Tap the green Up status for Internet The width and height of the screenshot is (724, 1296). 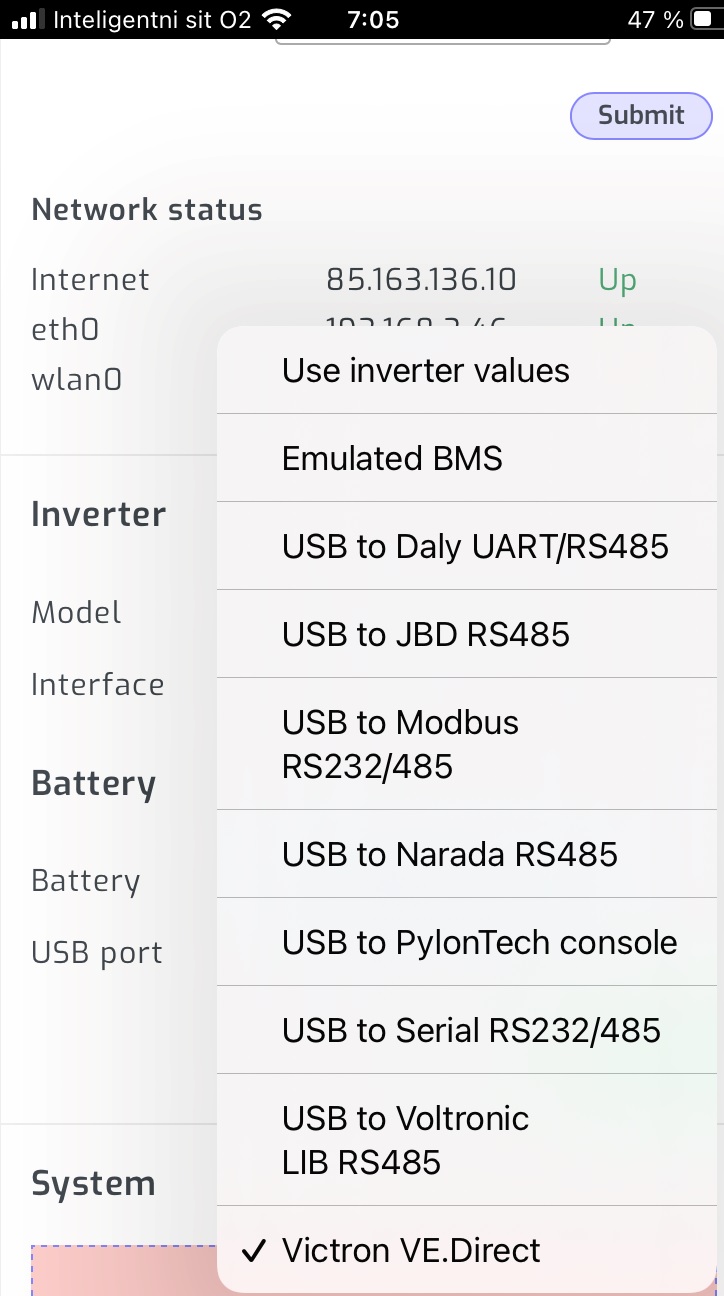[617, 280]
